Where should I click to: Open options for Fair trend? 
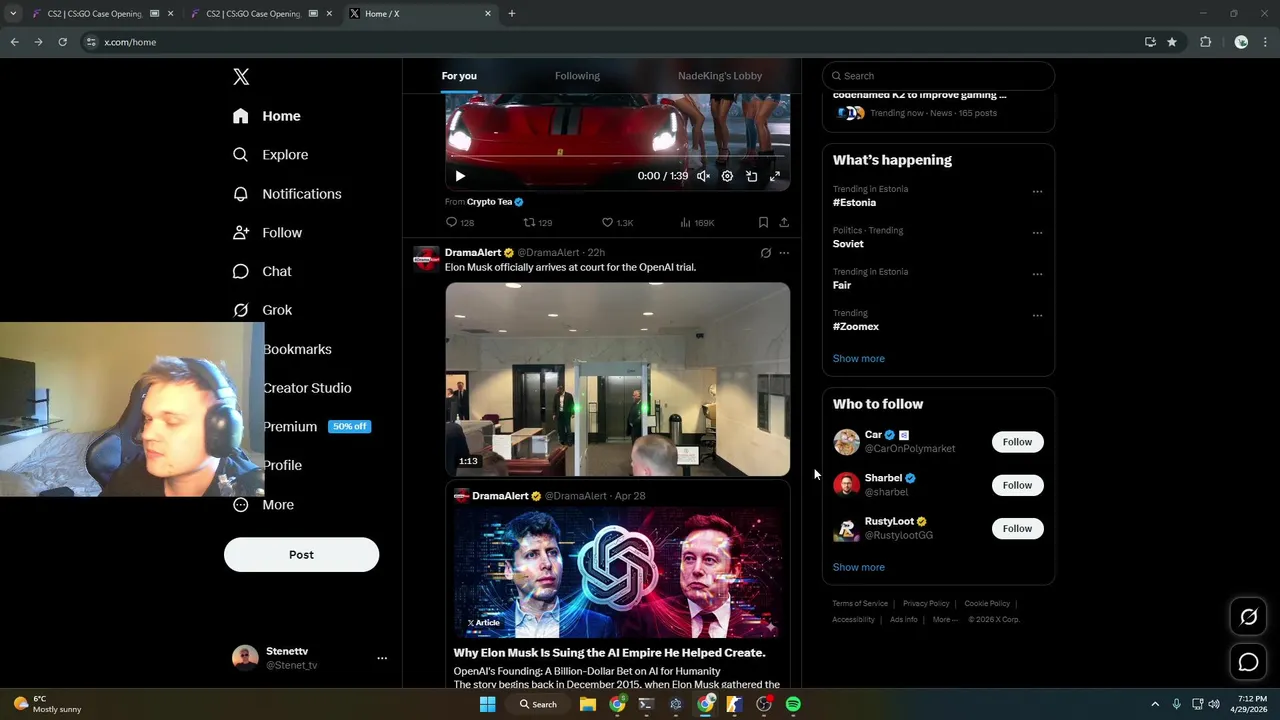click(x=1037, y=274)
